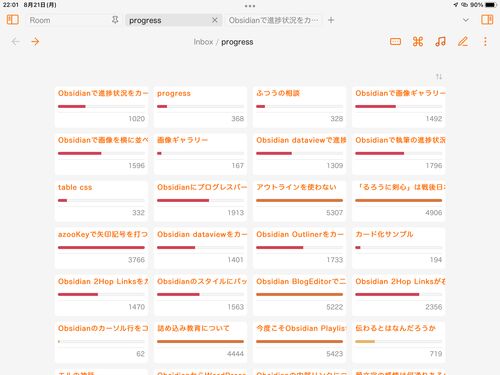Open the multitasking three dots at top
The image size is (500, 375).
point(250,6)
